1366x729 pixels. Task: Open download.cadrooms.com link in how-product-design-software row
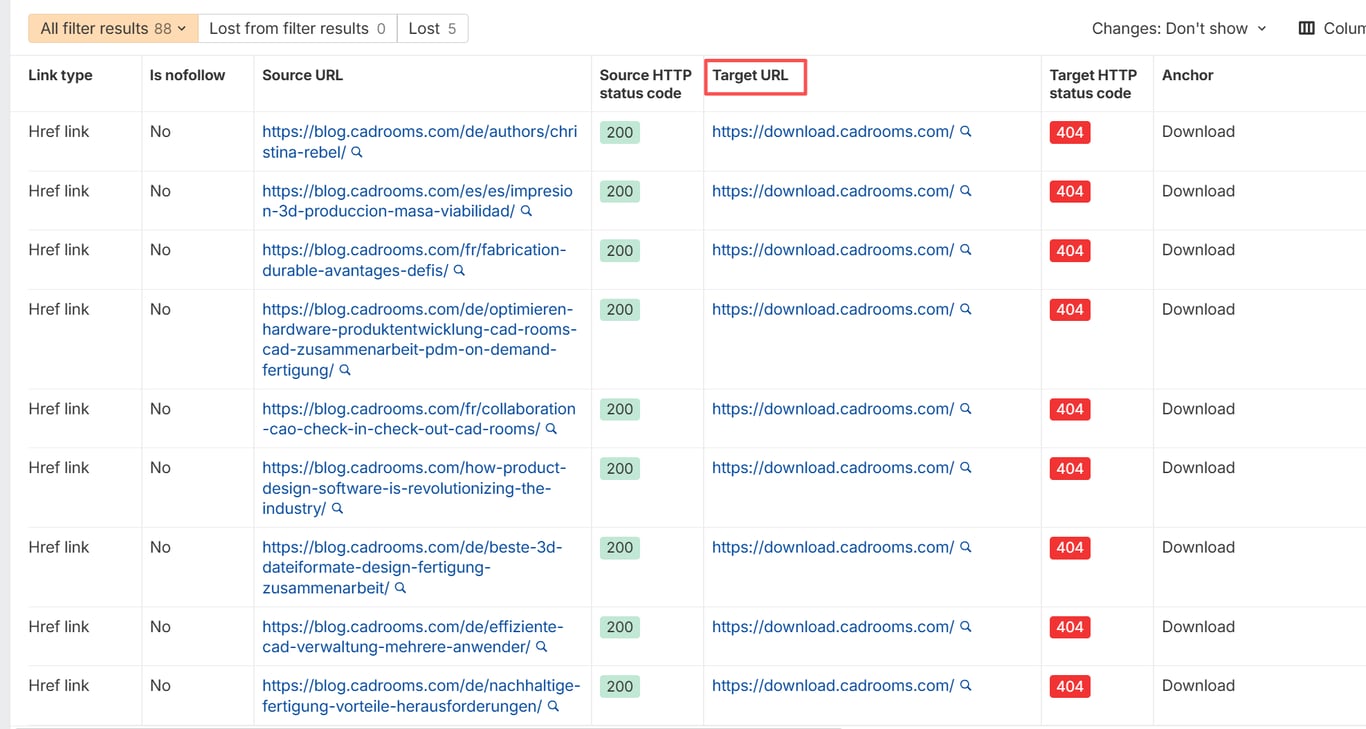[833, 468]
